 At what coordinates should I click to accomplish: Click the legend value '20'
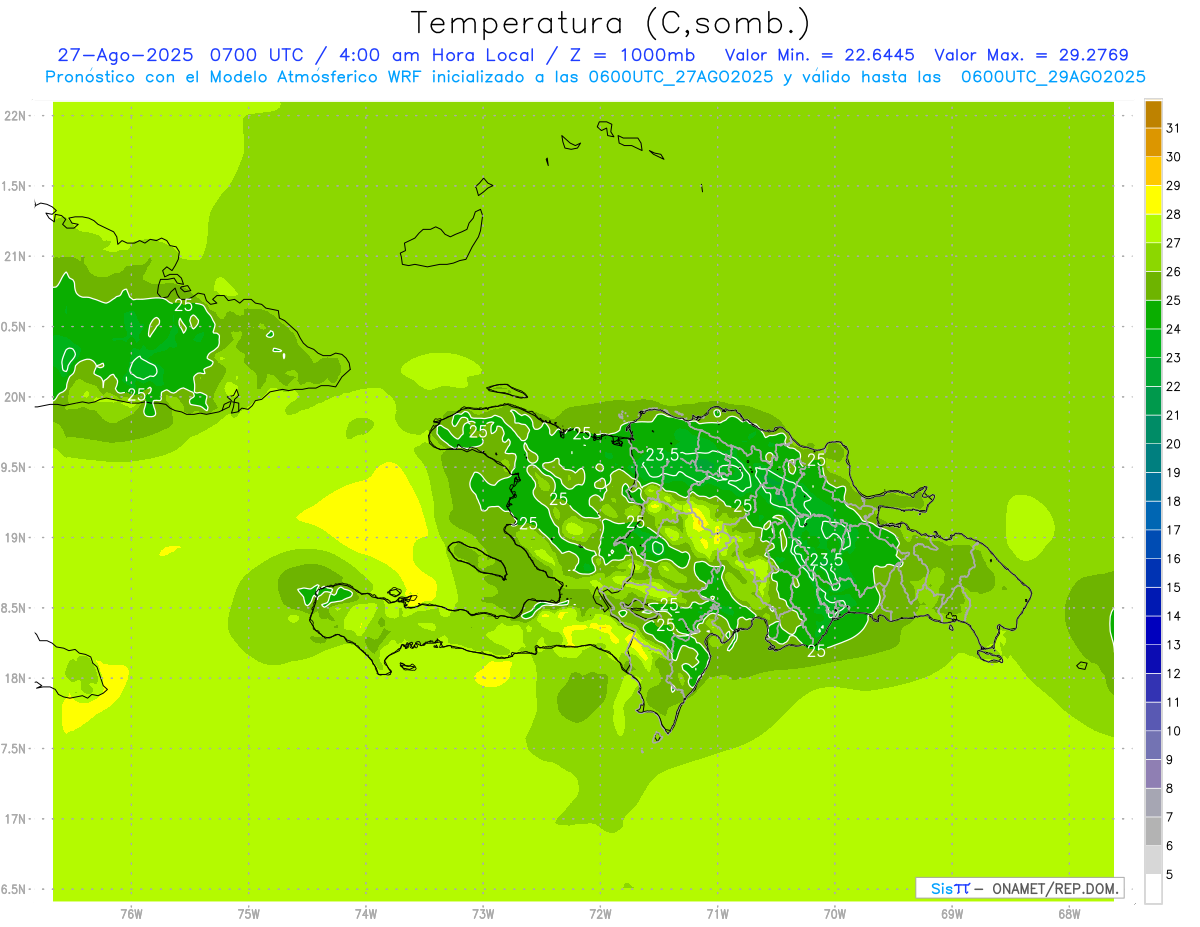(x=1174, y=444)
